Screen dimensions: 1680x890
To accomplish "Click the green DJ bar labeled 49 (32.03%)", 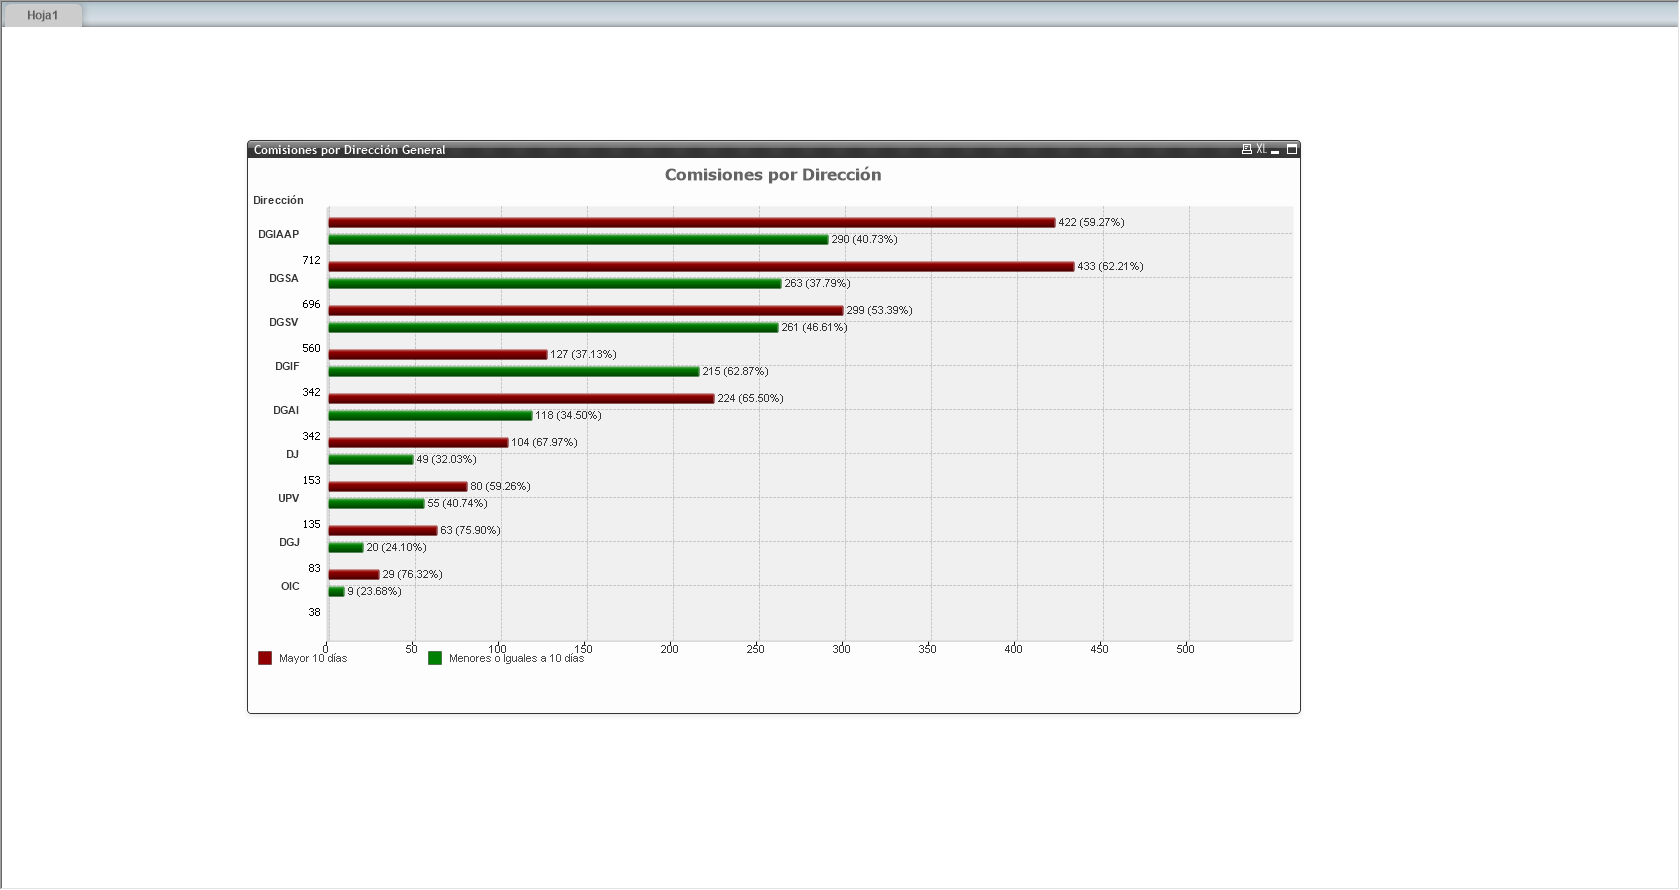I will pos(371,459).
